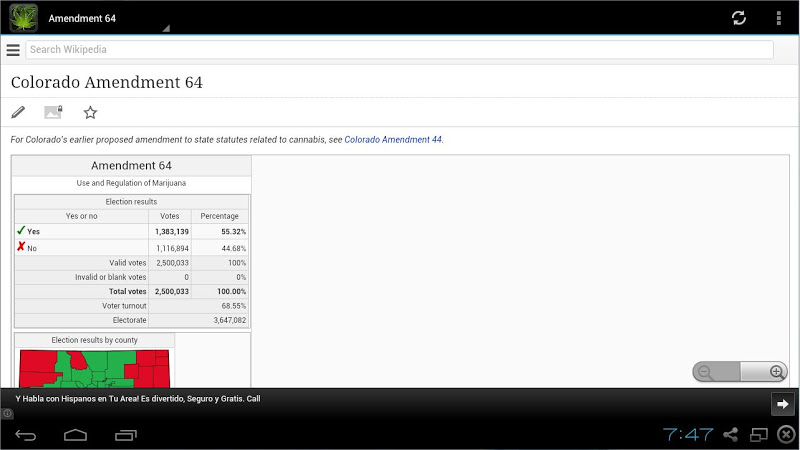This screenshot has height=450, width=800.
Task: Click the Yes or no column header
Action: click(82, 216)
